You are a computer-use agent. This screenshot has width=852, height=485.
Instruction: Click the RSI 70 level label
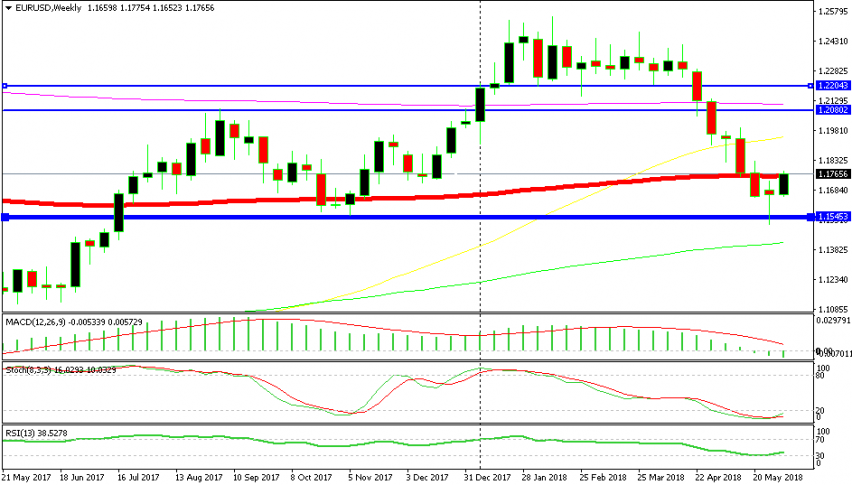[x=822, y=439]
